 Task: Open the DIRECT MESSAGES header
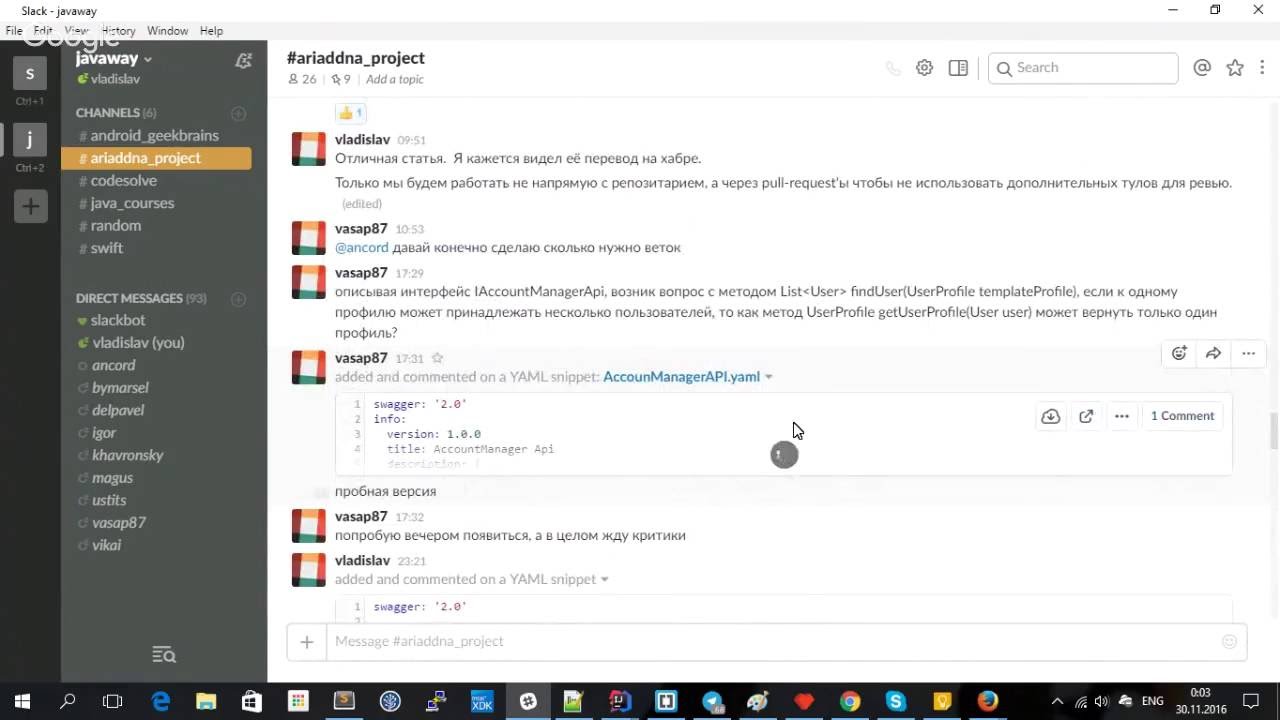[x=141, y=298]
